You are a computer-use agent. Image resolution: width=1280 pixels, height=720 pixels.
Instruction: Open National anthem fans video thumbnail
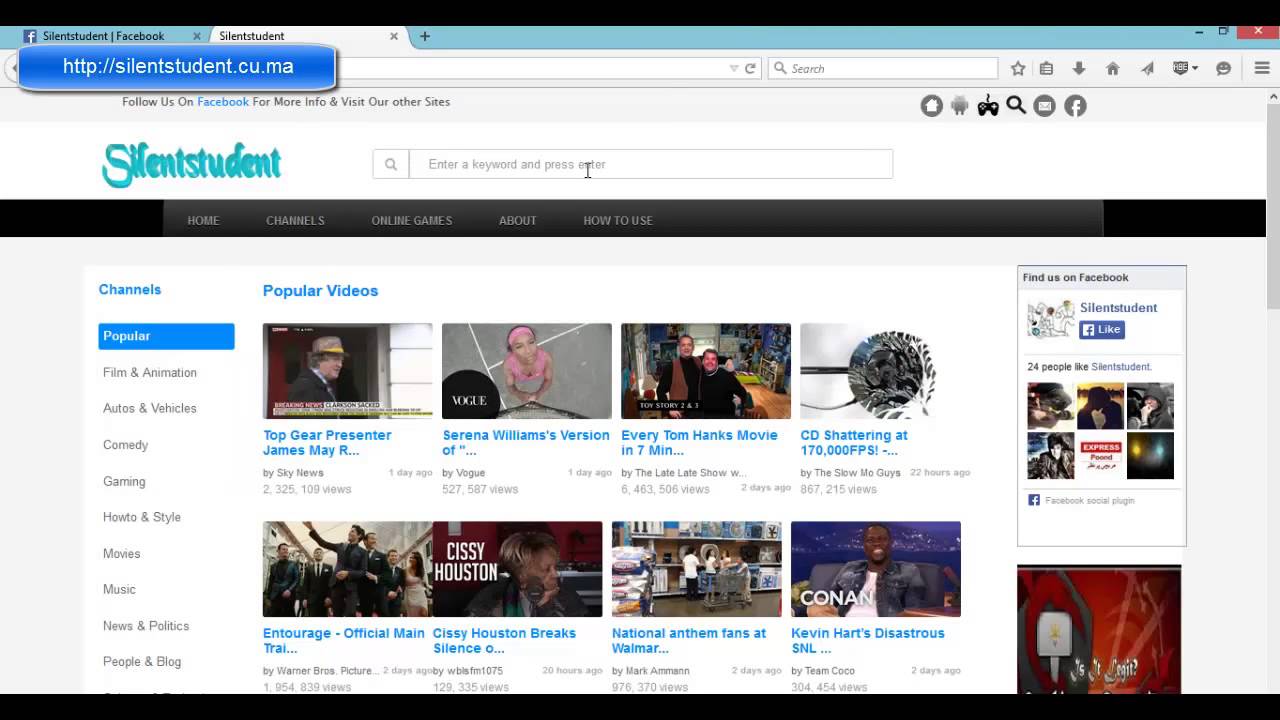pos(697,569)
